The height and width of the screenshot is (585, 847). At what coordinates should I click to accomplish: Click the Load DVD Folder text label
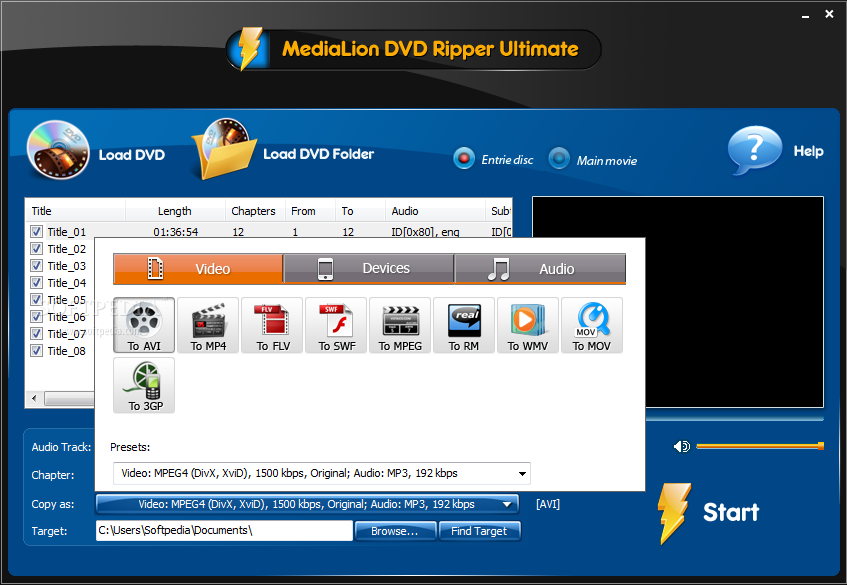tap(319, 154)
